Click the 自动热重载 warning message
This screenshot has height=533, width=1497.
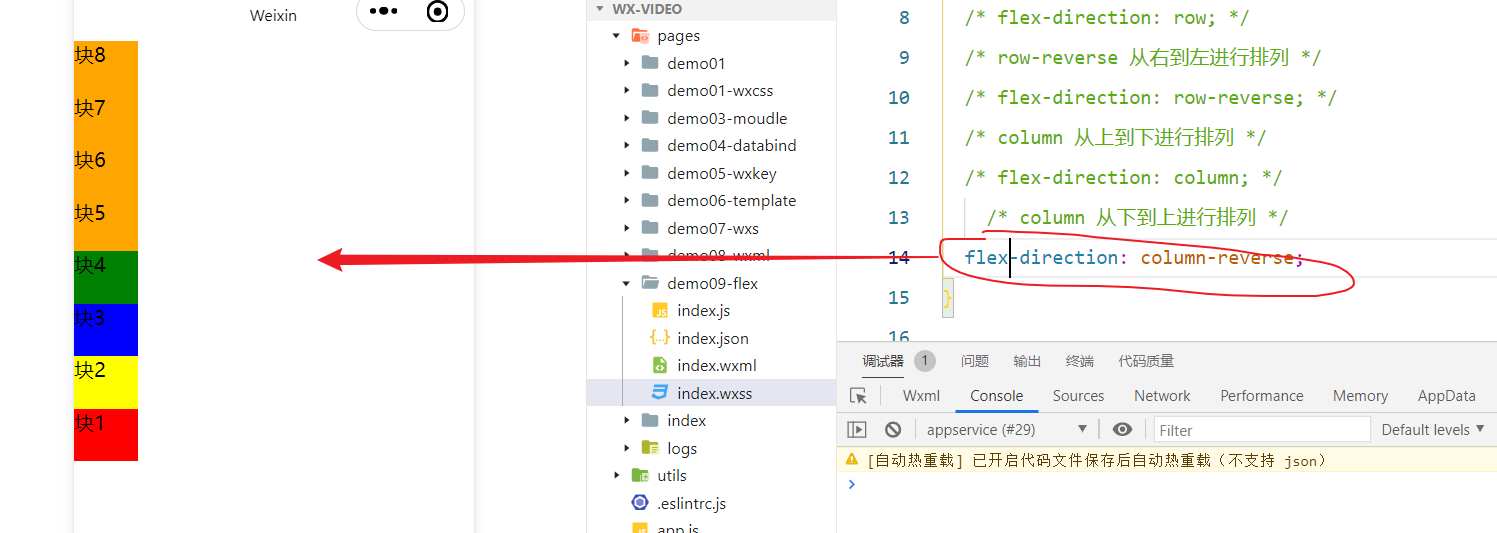[1097, 460]
